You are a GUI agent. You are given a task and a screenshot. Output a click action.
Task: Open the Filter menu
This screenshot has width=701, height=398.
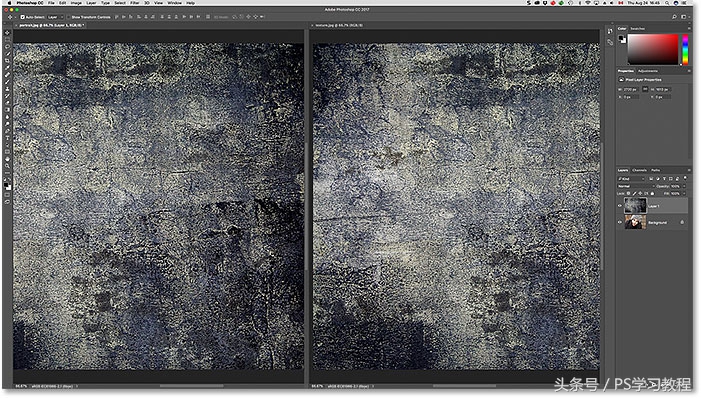tap(135, 3)
